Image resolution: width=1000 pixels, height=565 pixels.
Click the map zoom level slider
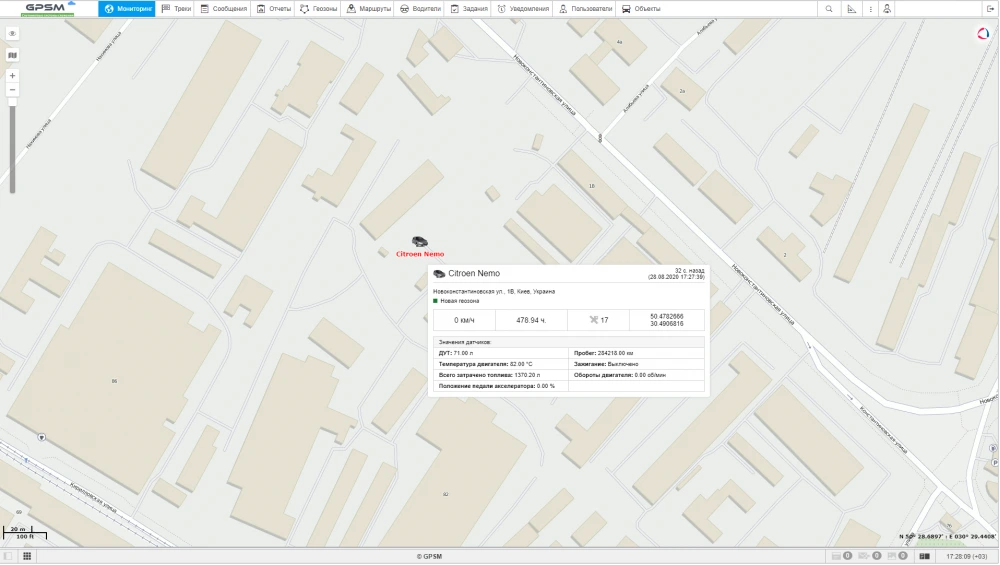(13, 140)
